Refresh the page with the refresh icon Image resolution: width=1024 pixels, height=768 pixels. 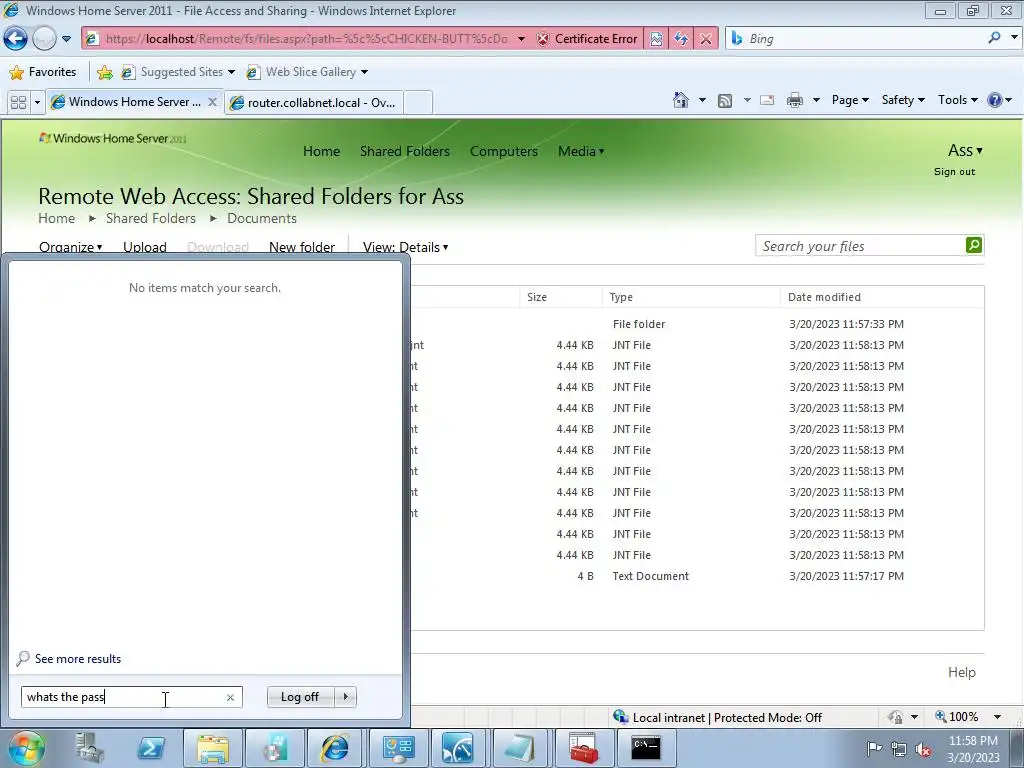click(681, 39)
